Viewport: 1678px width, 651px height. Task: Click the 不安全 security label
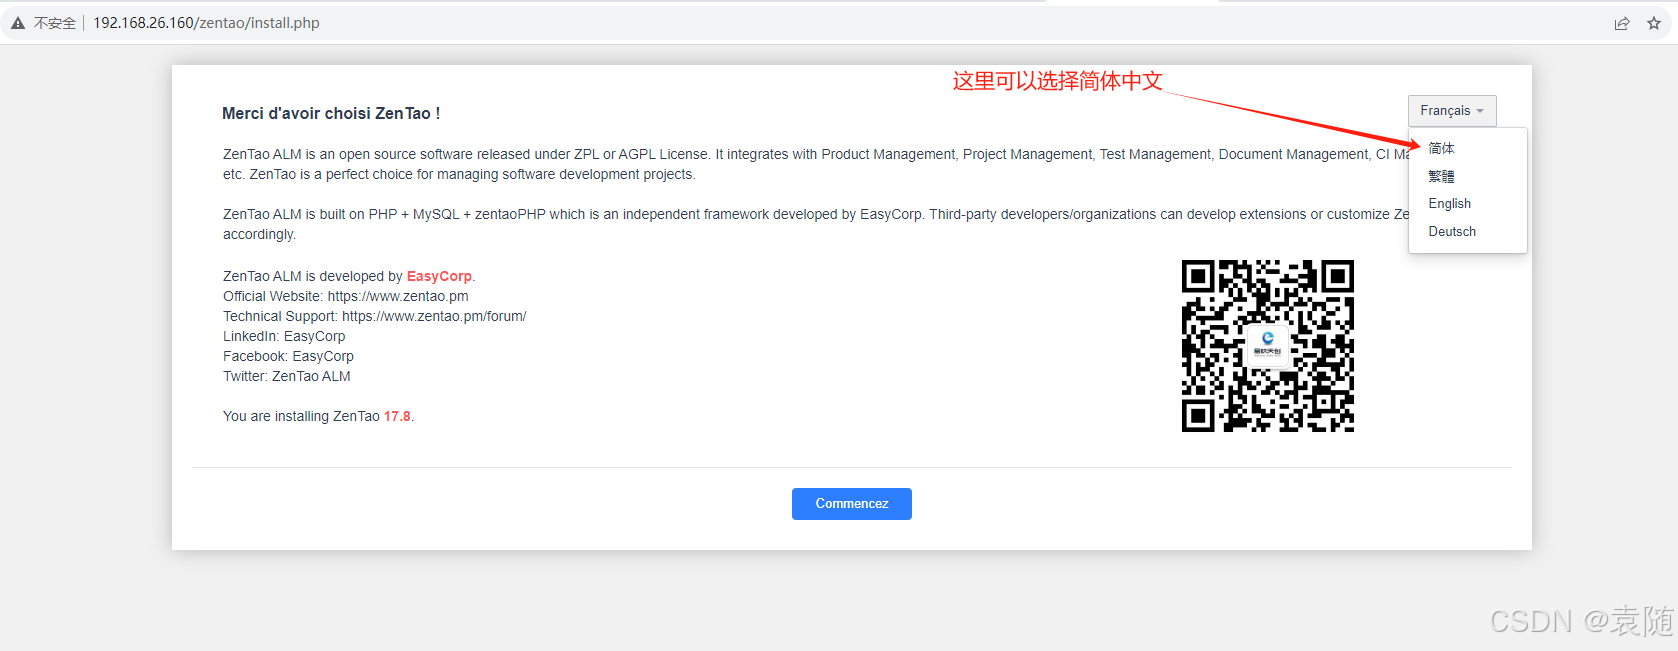click(x=55, y=23)
